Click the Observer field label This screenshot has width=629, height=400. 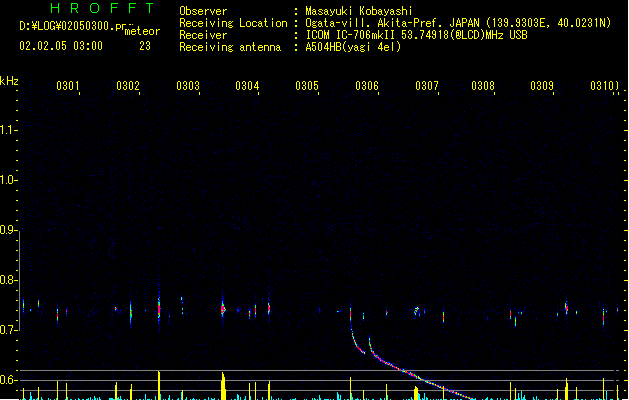click(x=203, y=11)
